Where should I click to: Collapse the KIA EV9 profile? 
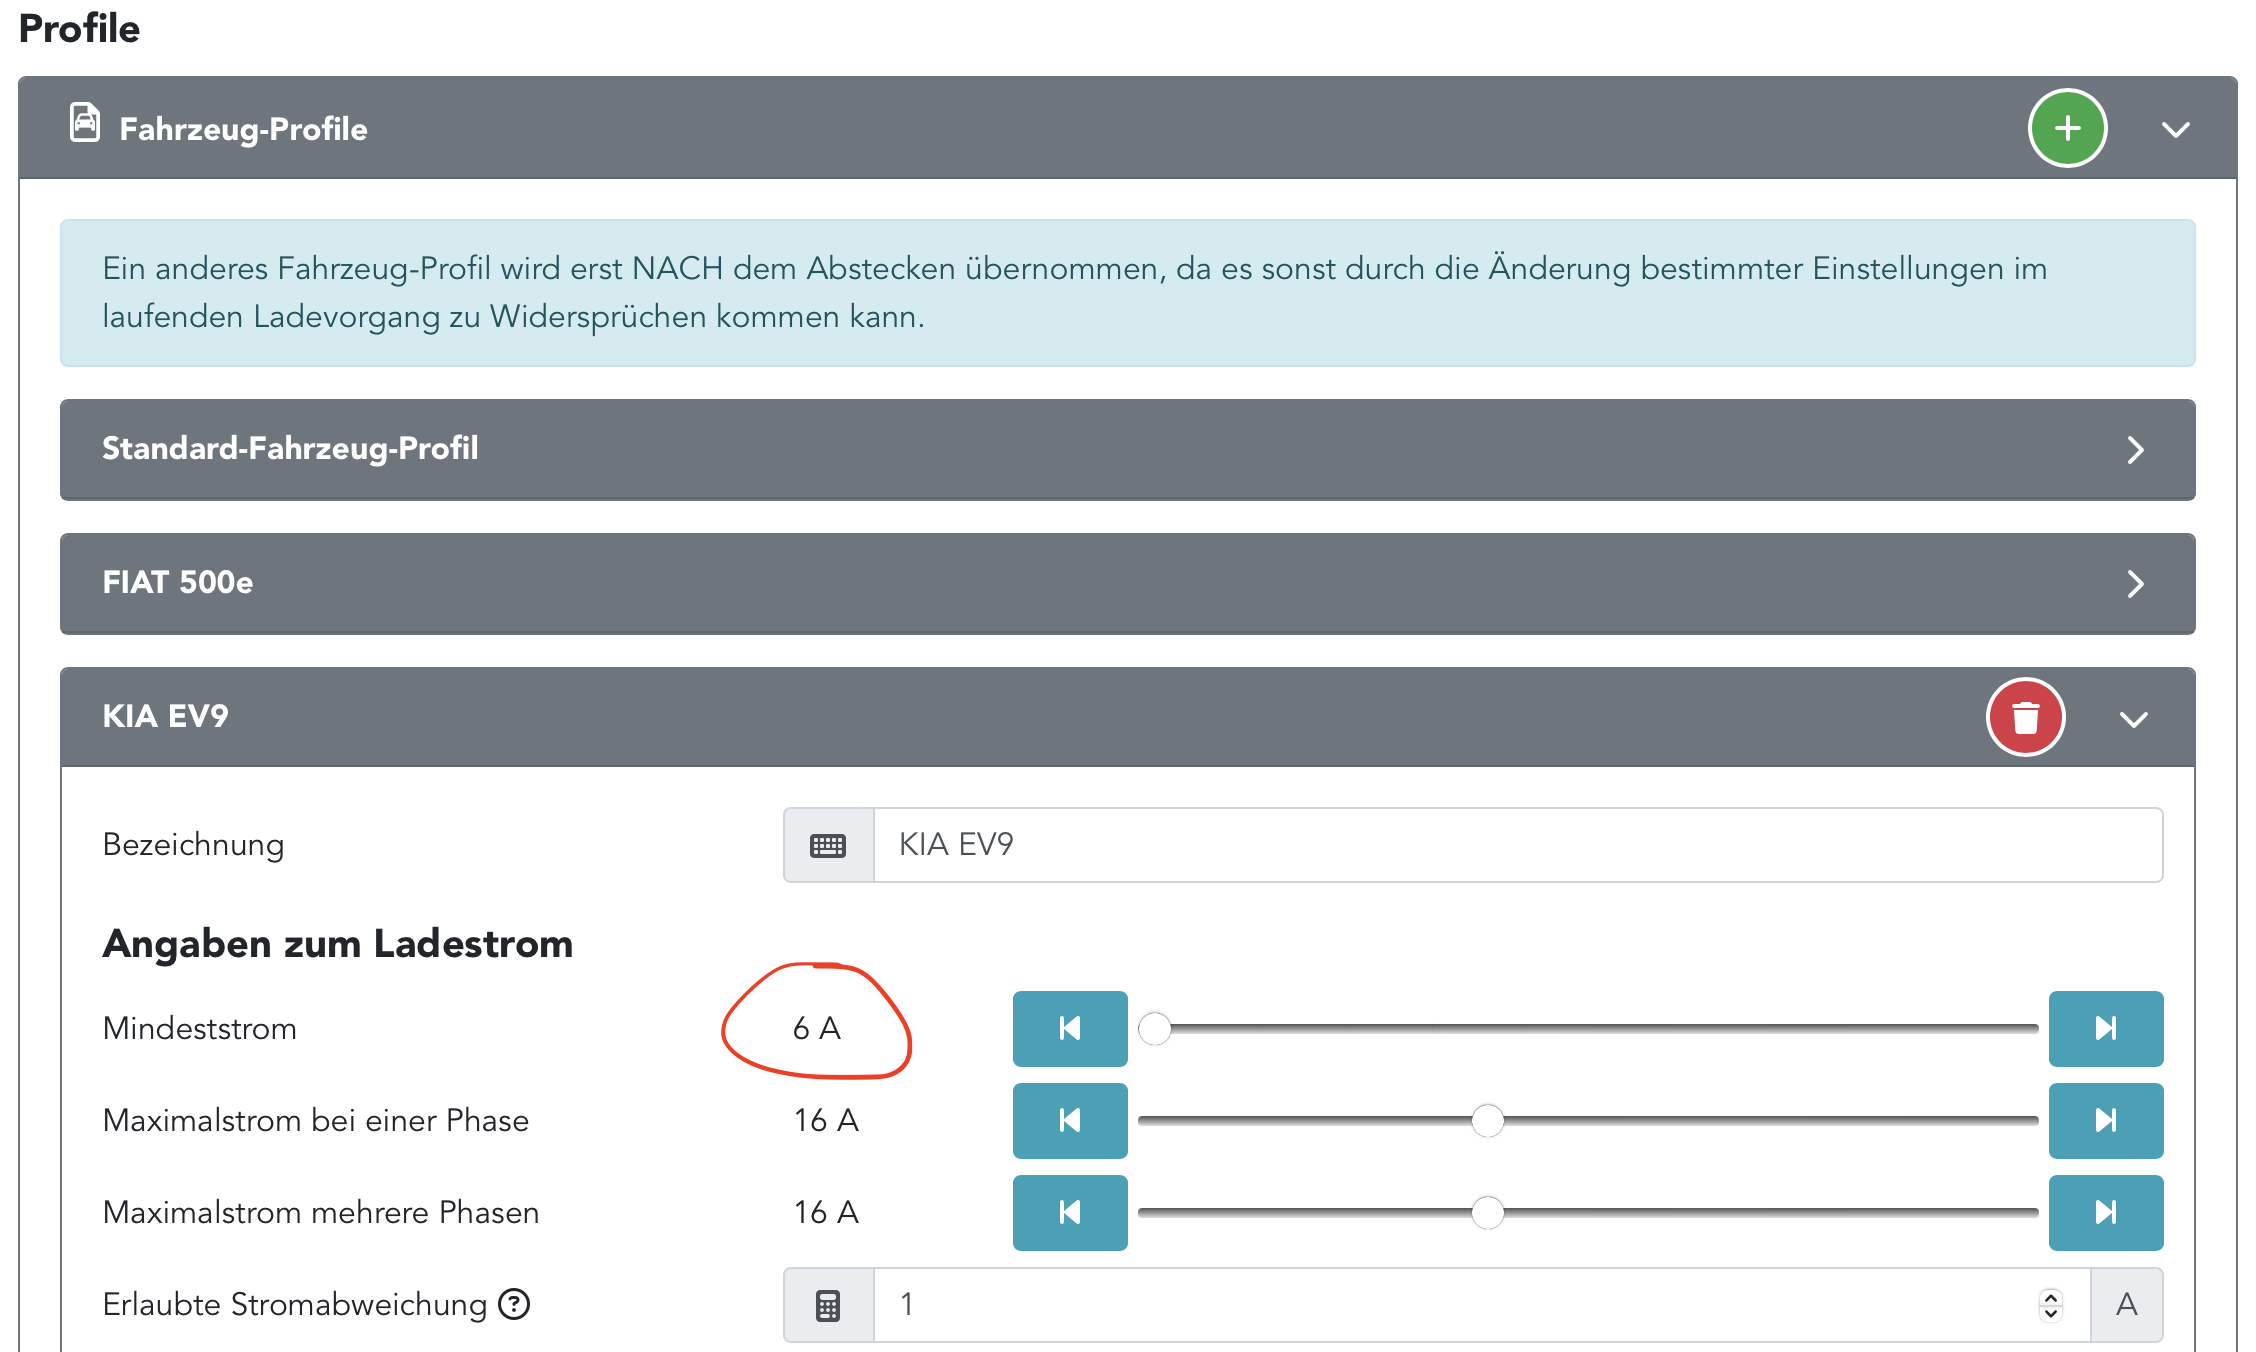2133,719
